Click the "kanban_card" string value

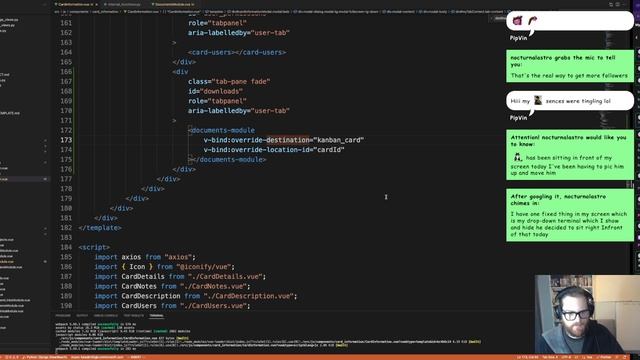338,140
